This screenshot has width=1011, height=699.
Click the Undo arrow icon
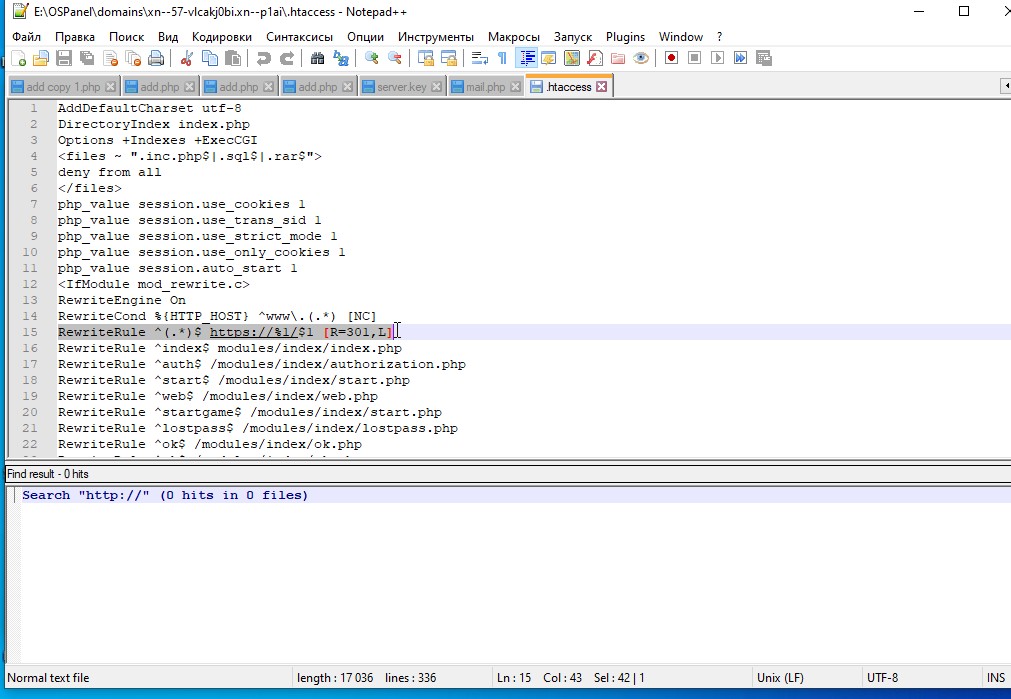coord(263,58)
